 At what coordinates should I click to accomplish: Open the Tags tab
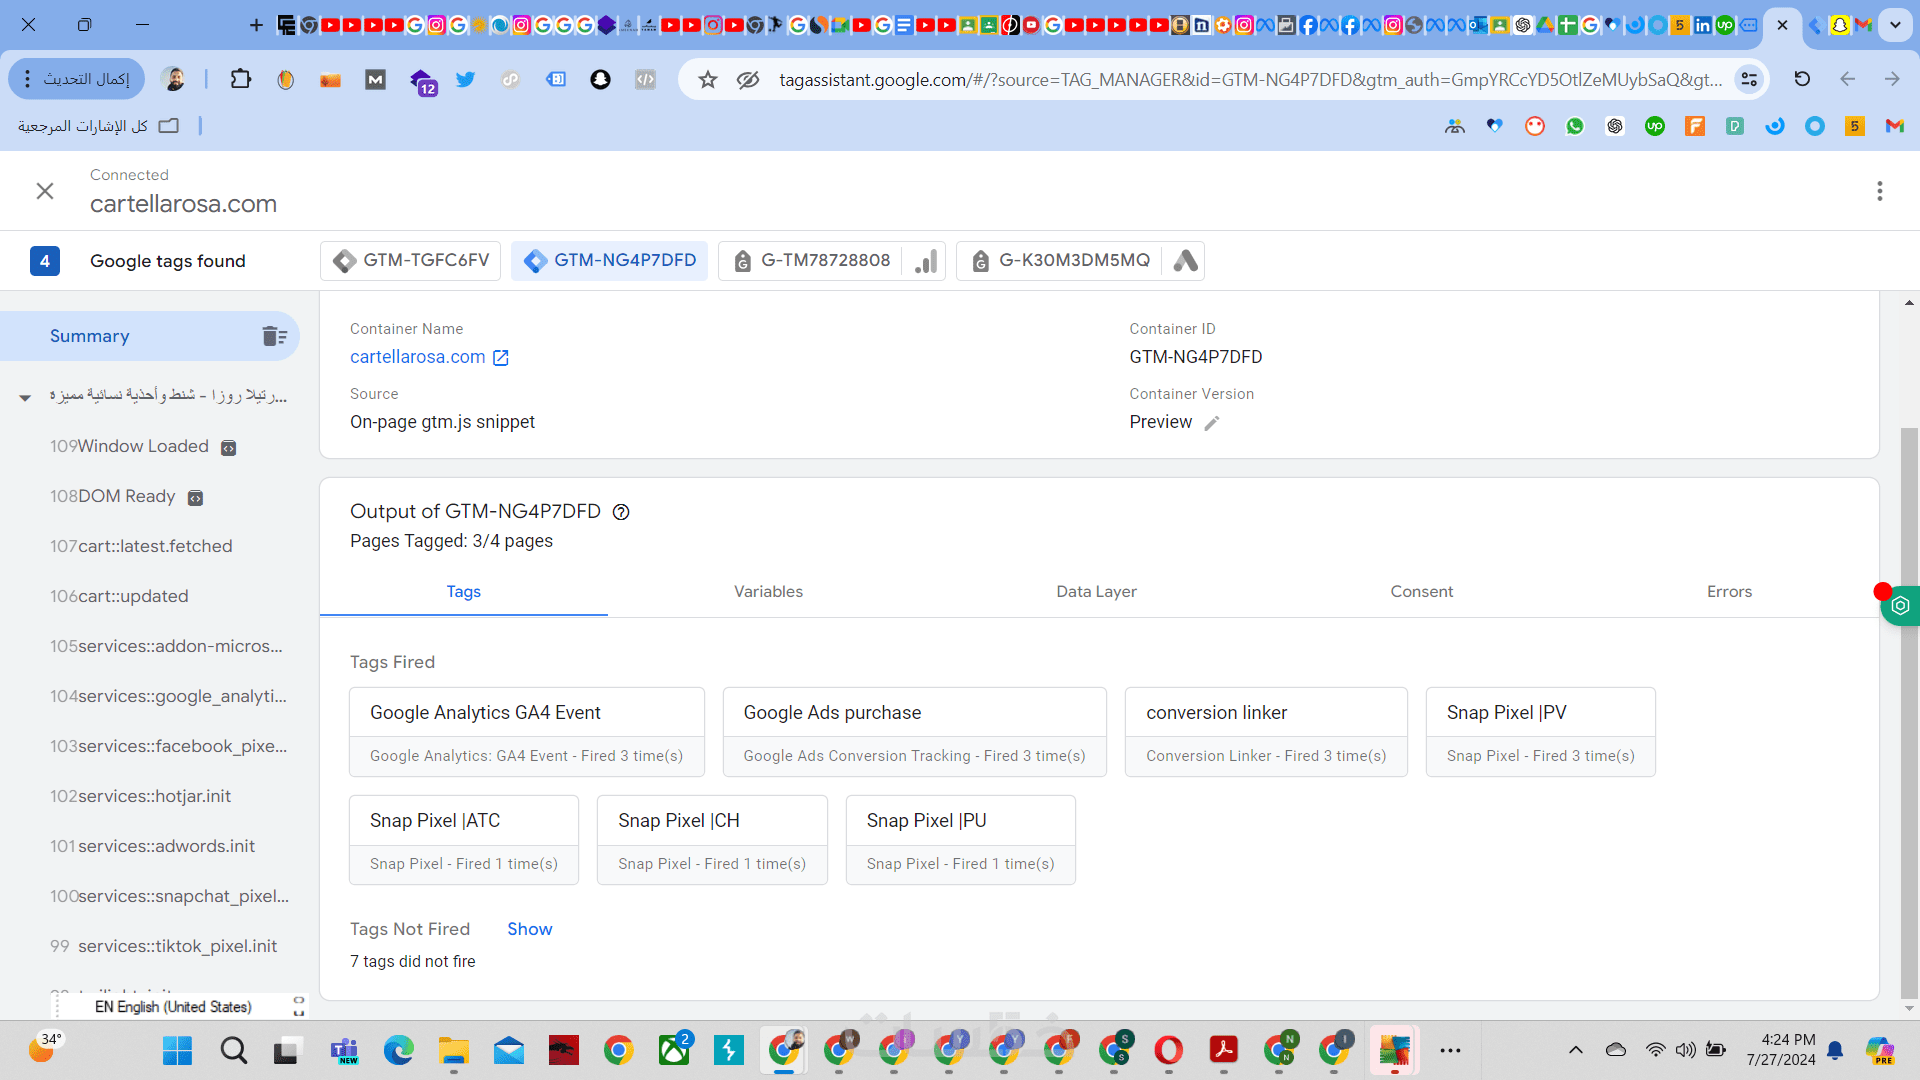point(463,592)
